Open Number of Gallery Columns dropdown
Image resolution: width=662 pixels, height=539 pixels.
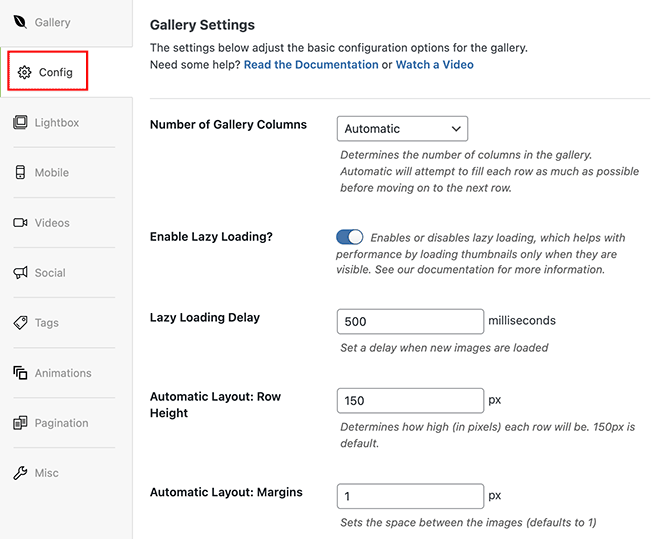pos(402,129)
